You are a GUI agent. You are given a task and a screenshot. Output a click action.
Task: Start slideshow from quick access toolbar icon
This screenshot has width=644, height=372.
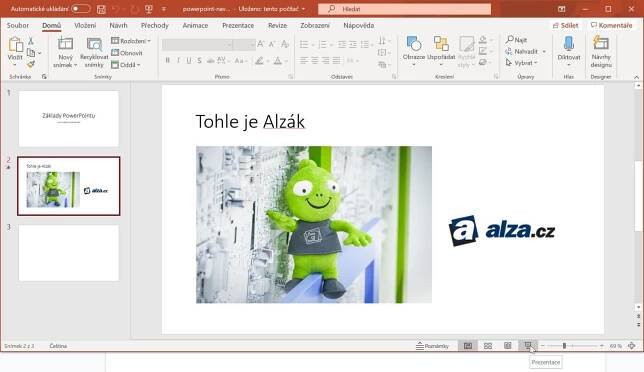click(x=149, y=9)
